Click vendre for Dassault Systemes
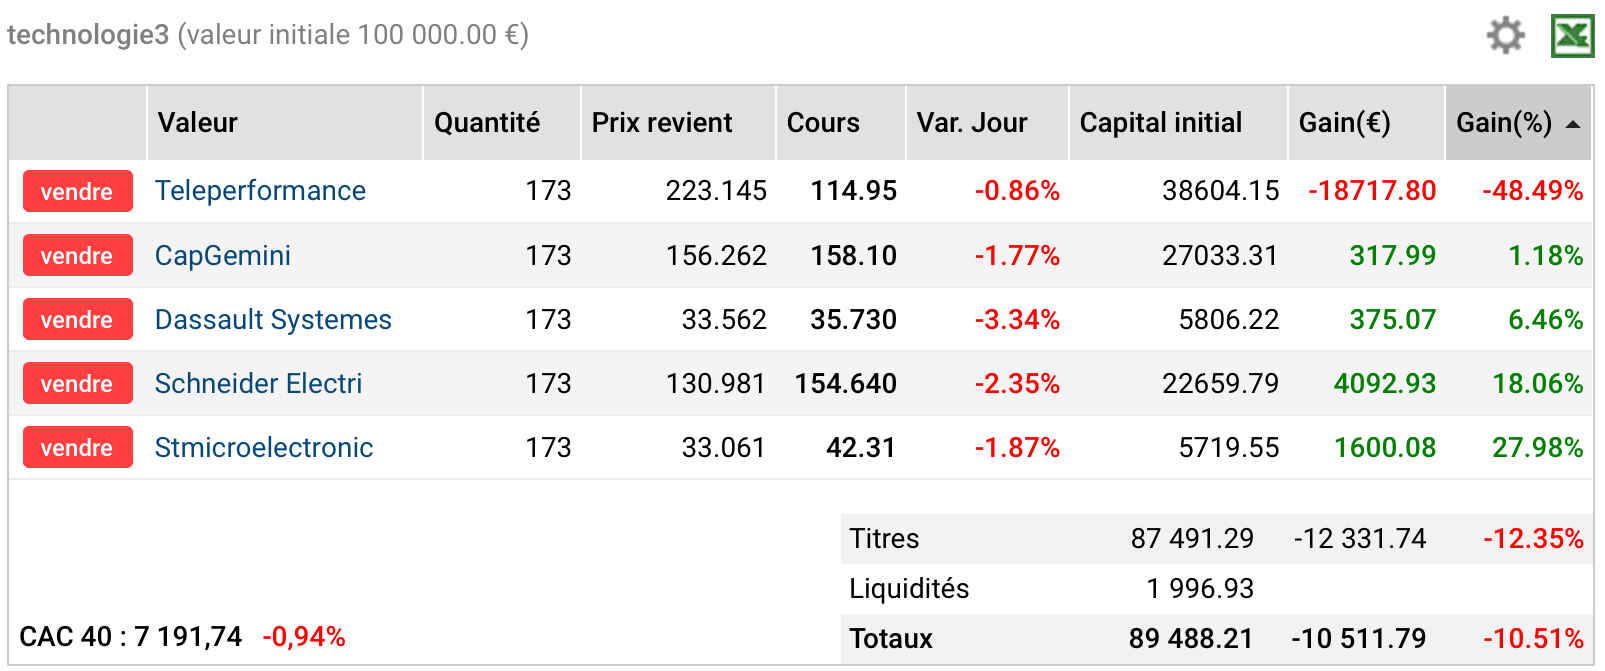Viewport: 1605px width, 671px height. click(77, 319)
